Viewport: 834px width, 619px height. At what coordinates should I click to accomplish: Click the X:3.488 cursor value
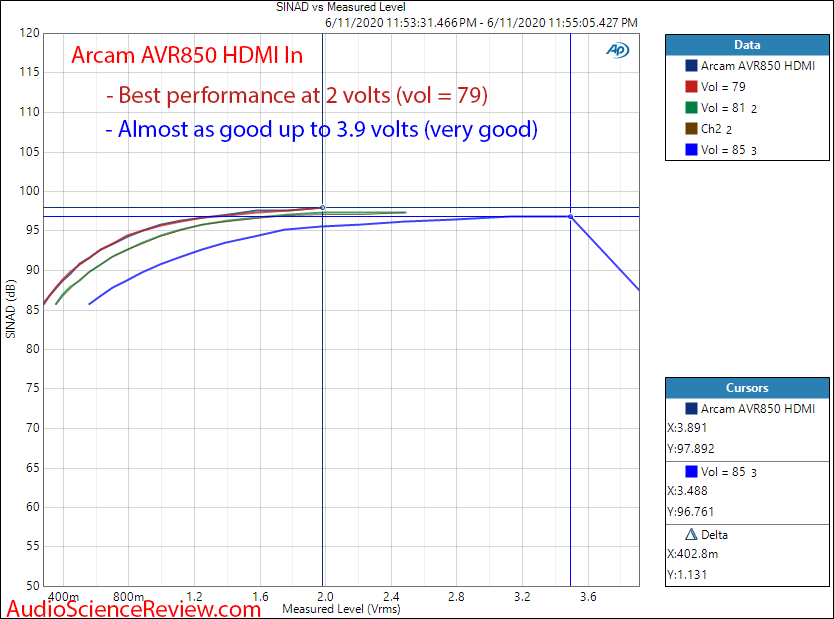coord(687,491)
